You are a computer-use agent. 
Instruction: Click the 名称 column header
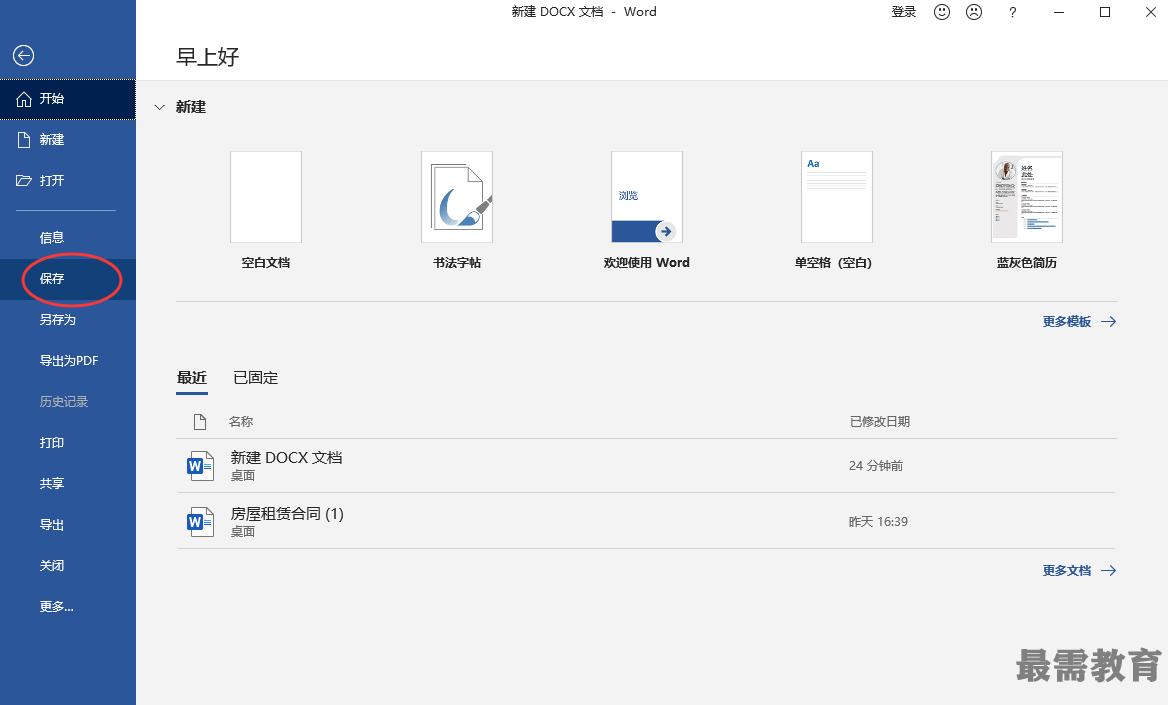pyautogui.click(x=241, y=422)
